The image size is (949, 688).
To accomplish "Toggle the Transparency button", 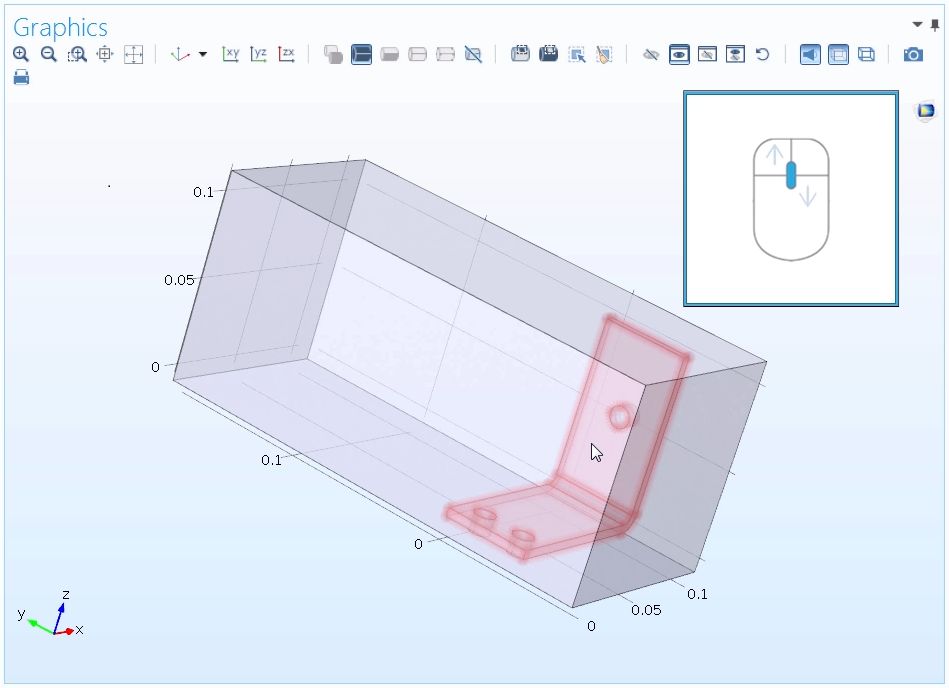I will [x=838, y=54].
